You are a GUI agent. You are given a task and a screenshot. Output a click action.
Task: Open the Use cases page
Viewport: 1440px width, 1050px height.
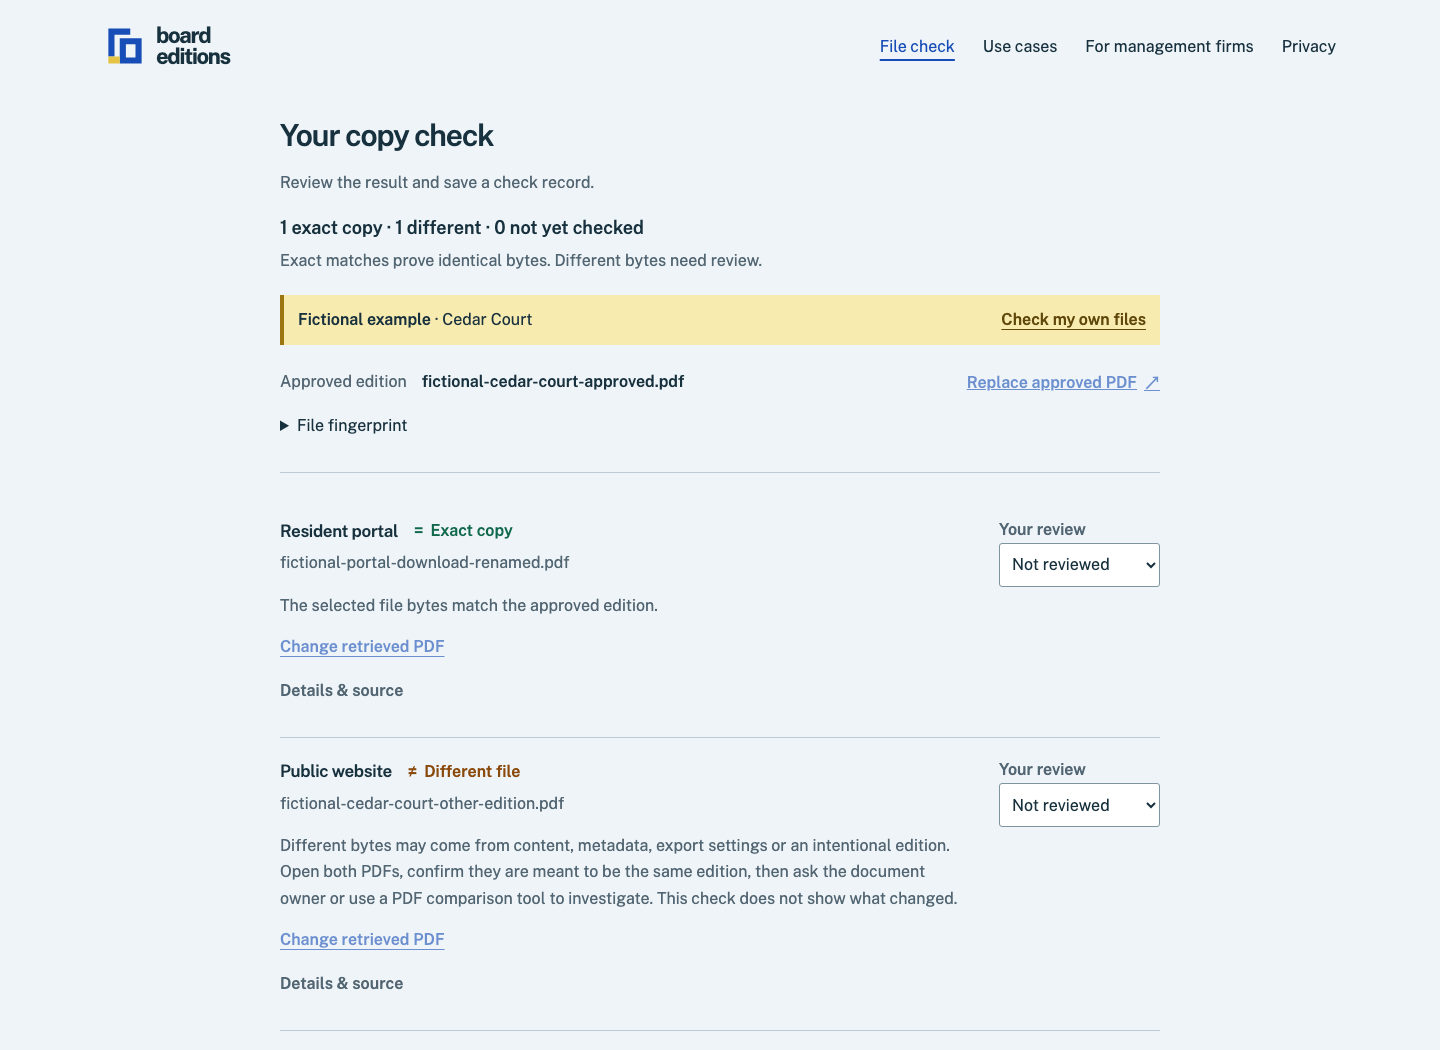click(x=1020, y=47)
